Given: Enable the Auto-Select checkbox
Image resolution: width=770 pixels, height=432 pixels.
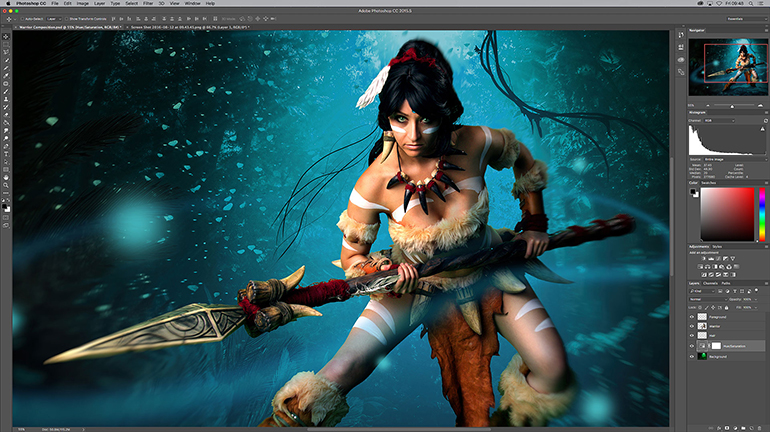Looking at the screenshot, I should coord(22,19).
